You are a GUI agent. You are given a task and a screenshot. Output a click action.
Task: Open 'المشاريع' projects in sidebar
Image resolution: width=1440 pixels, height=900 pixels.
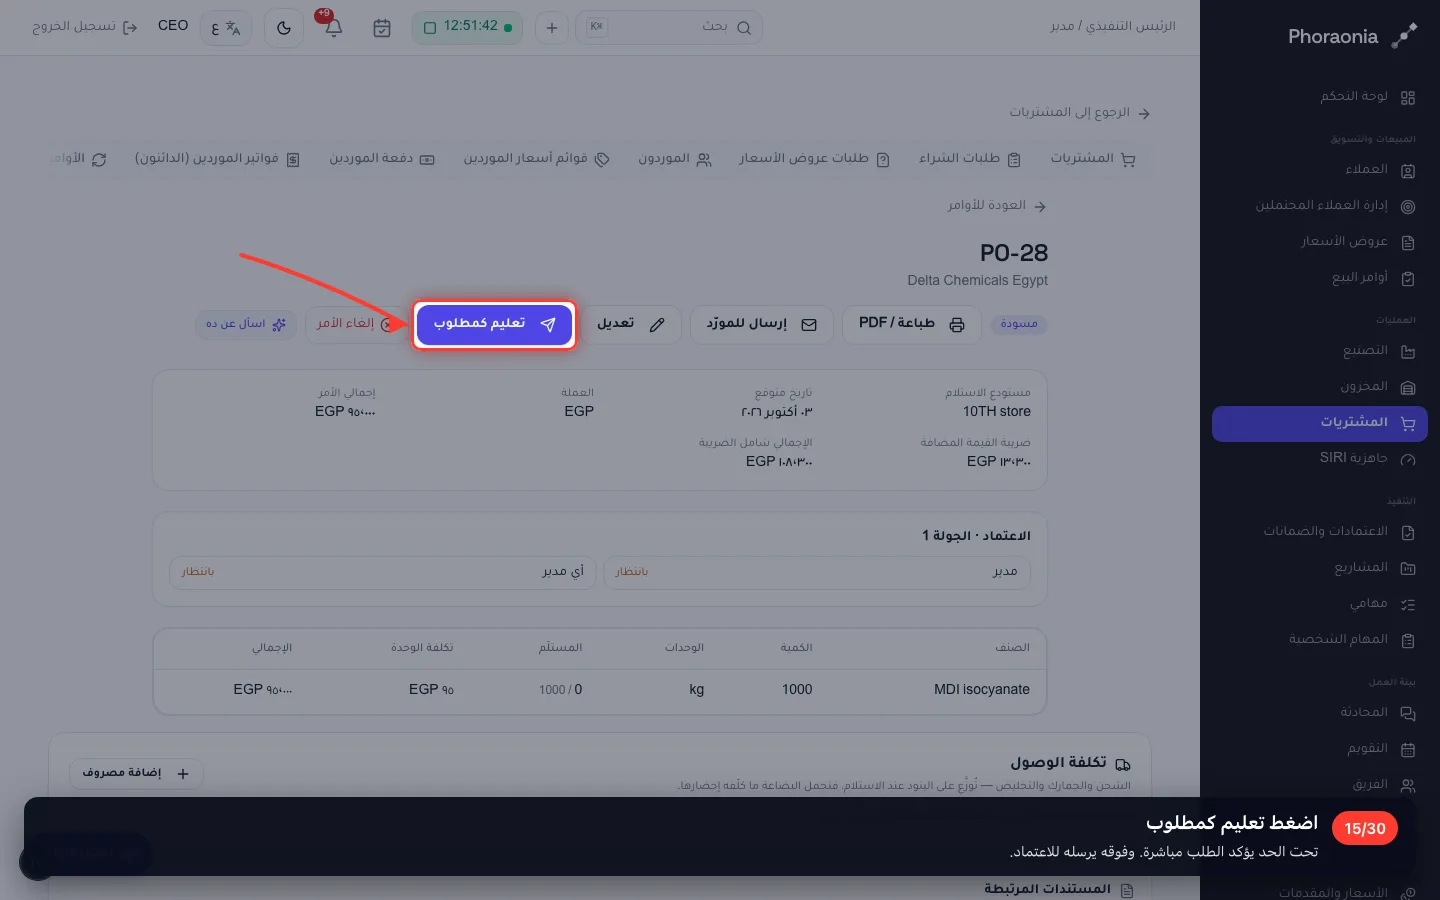pos(1319,568)
